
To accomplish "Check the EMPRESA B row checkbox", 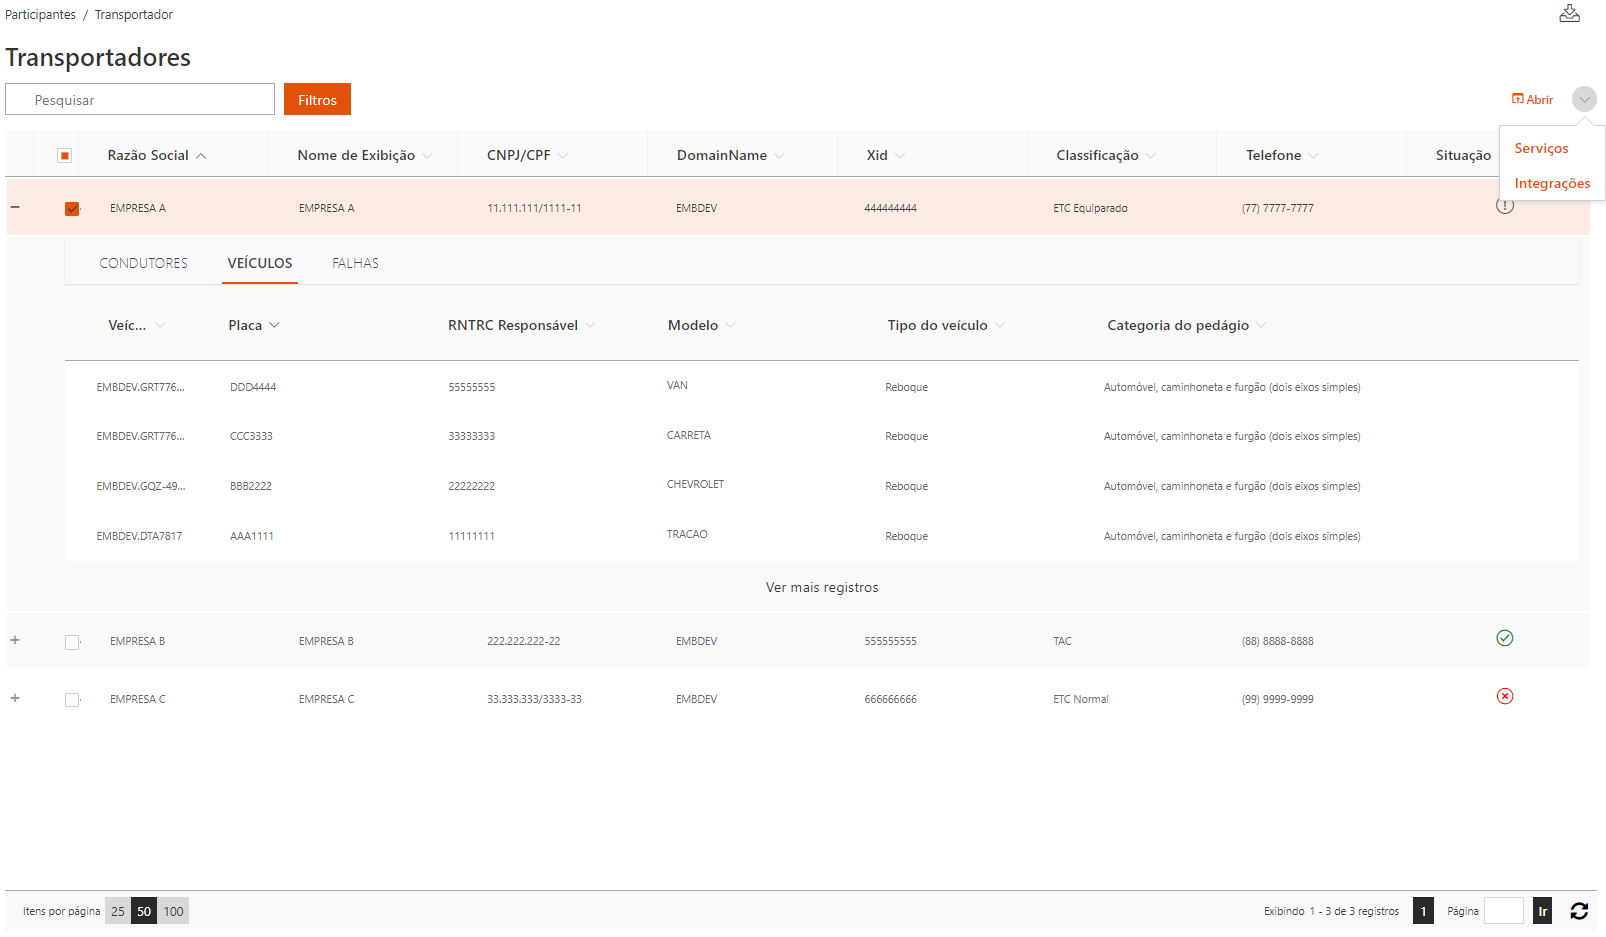I will point(72,642).
